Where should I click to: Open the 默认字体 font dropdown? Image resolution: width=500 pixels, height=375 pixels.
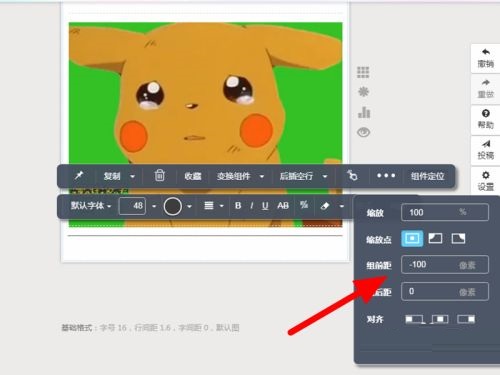point(91,206)
